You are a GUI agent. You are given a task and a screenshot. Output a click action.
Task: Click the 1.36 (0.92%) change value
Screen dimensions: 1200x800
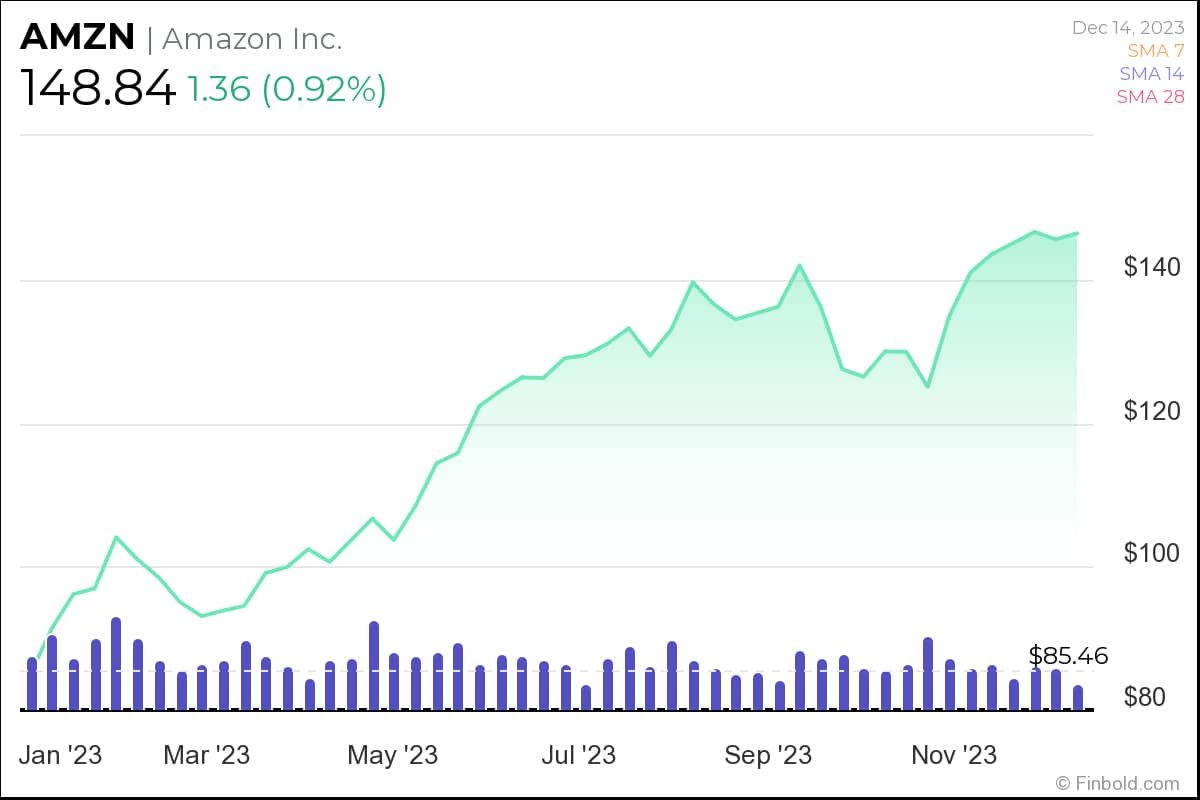pyautogui.click(x=287, y=90)
